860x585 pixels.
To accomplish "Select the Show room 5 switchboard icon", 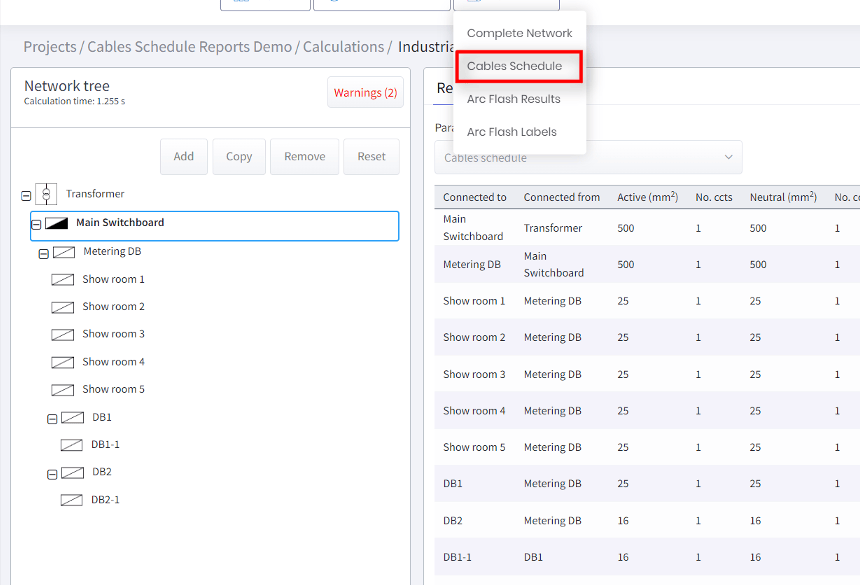I will (63, 389).
